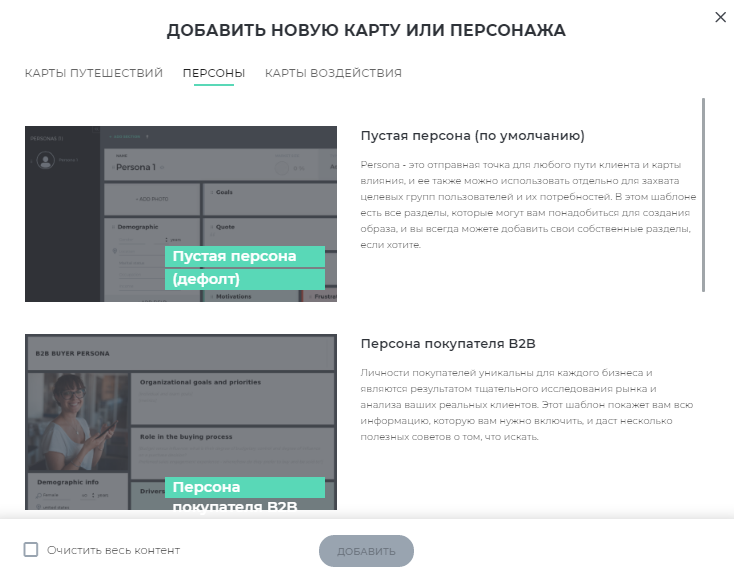
Task: Click the heading Персона покупателя B2B
Action: tap(448, 343)
